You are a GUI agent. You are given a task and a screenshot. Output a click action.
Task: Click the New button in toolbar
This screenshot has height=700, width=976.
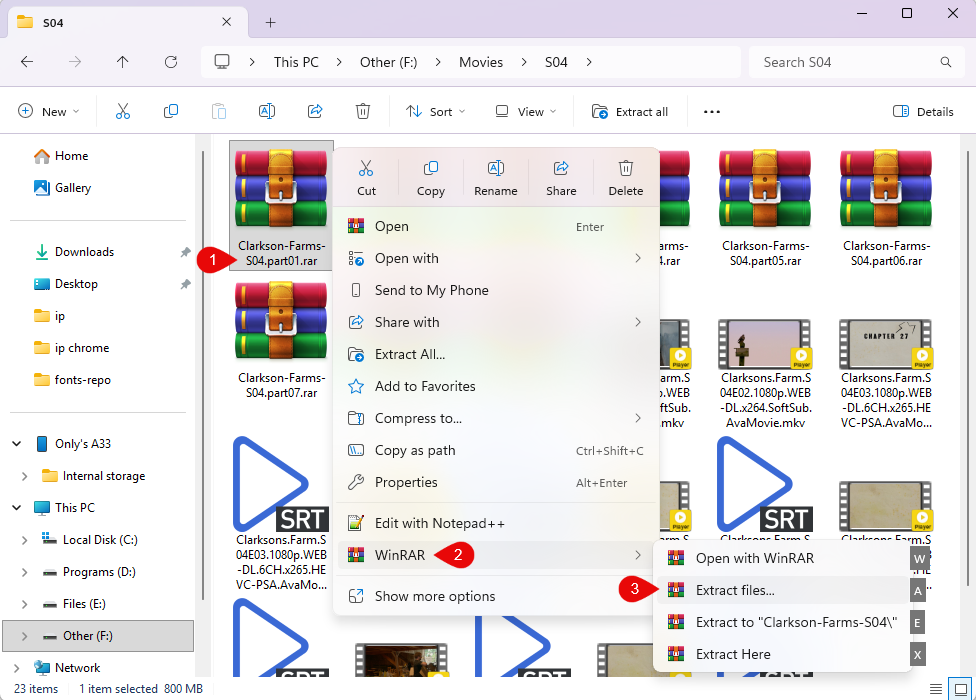tap(48, 112)
